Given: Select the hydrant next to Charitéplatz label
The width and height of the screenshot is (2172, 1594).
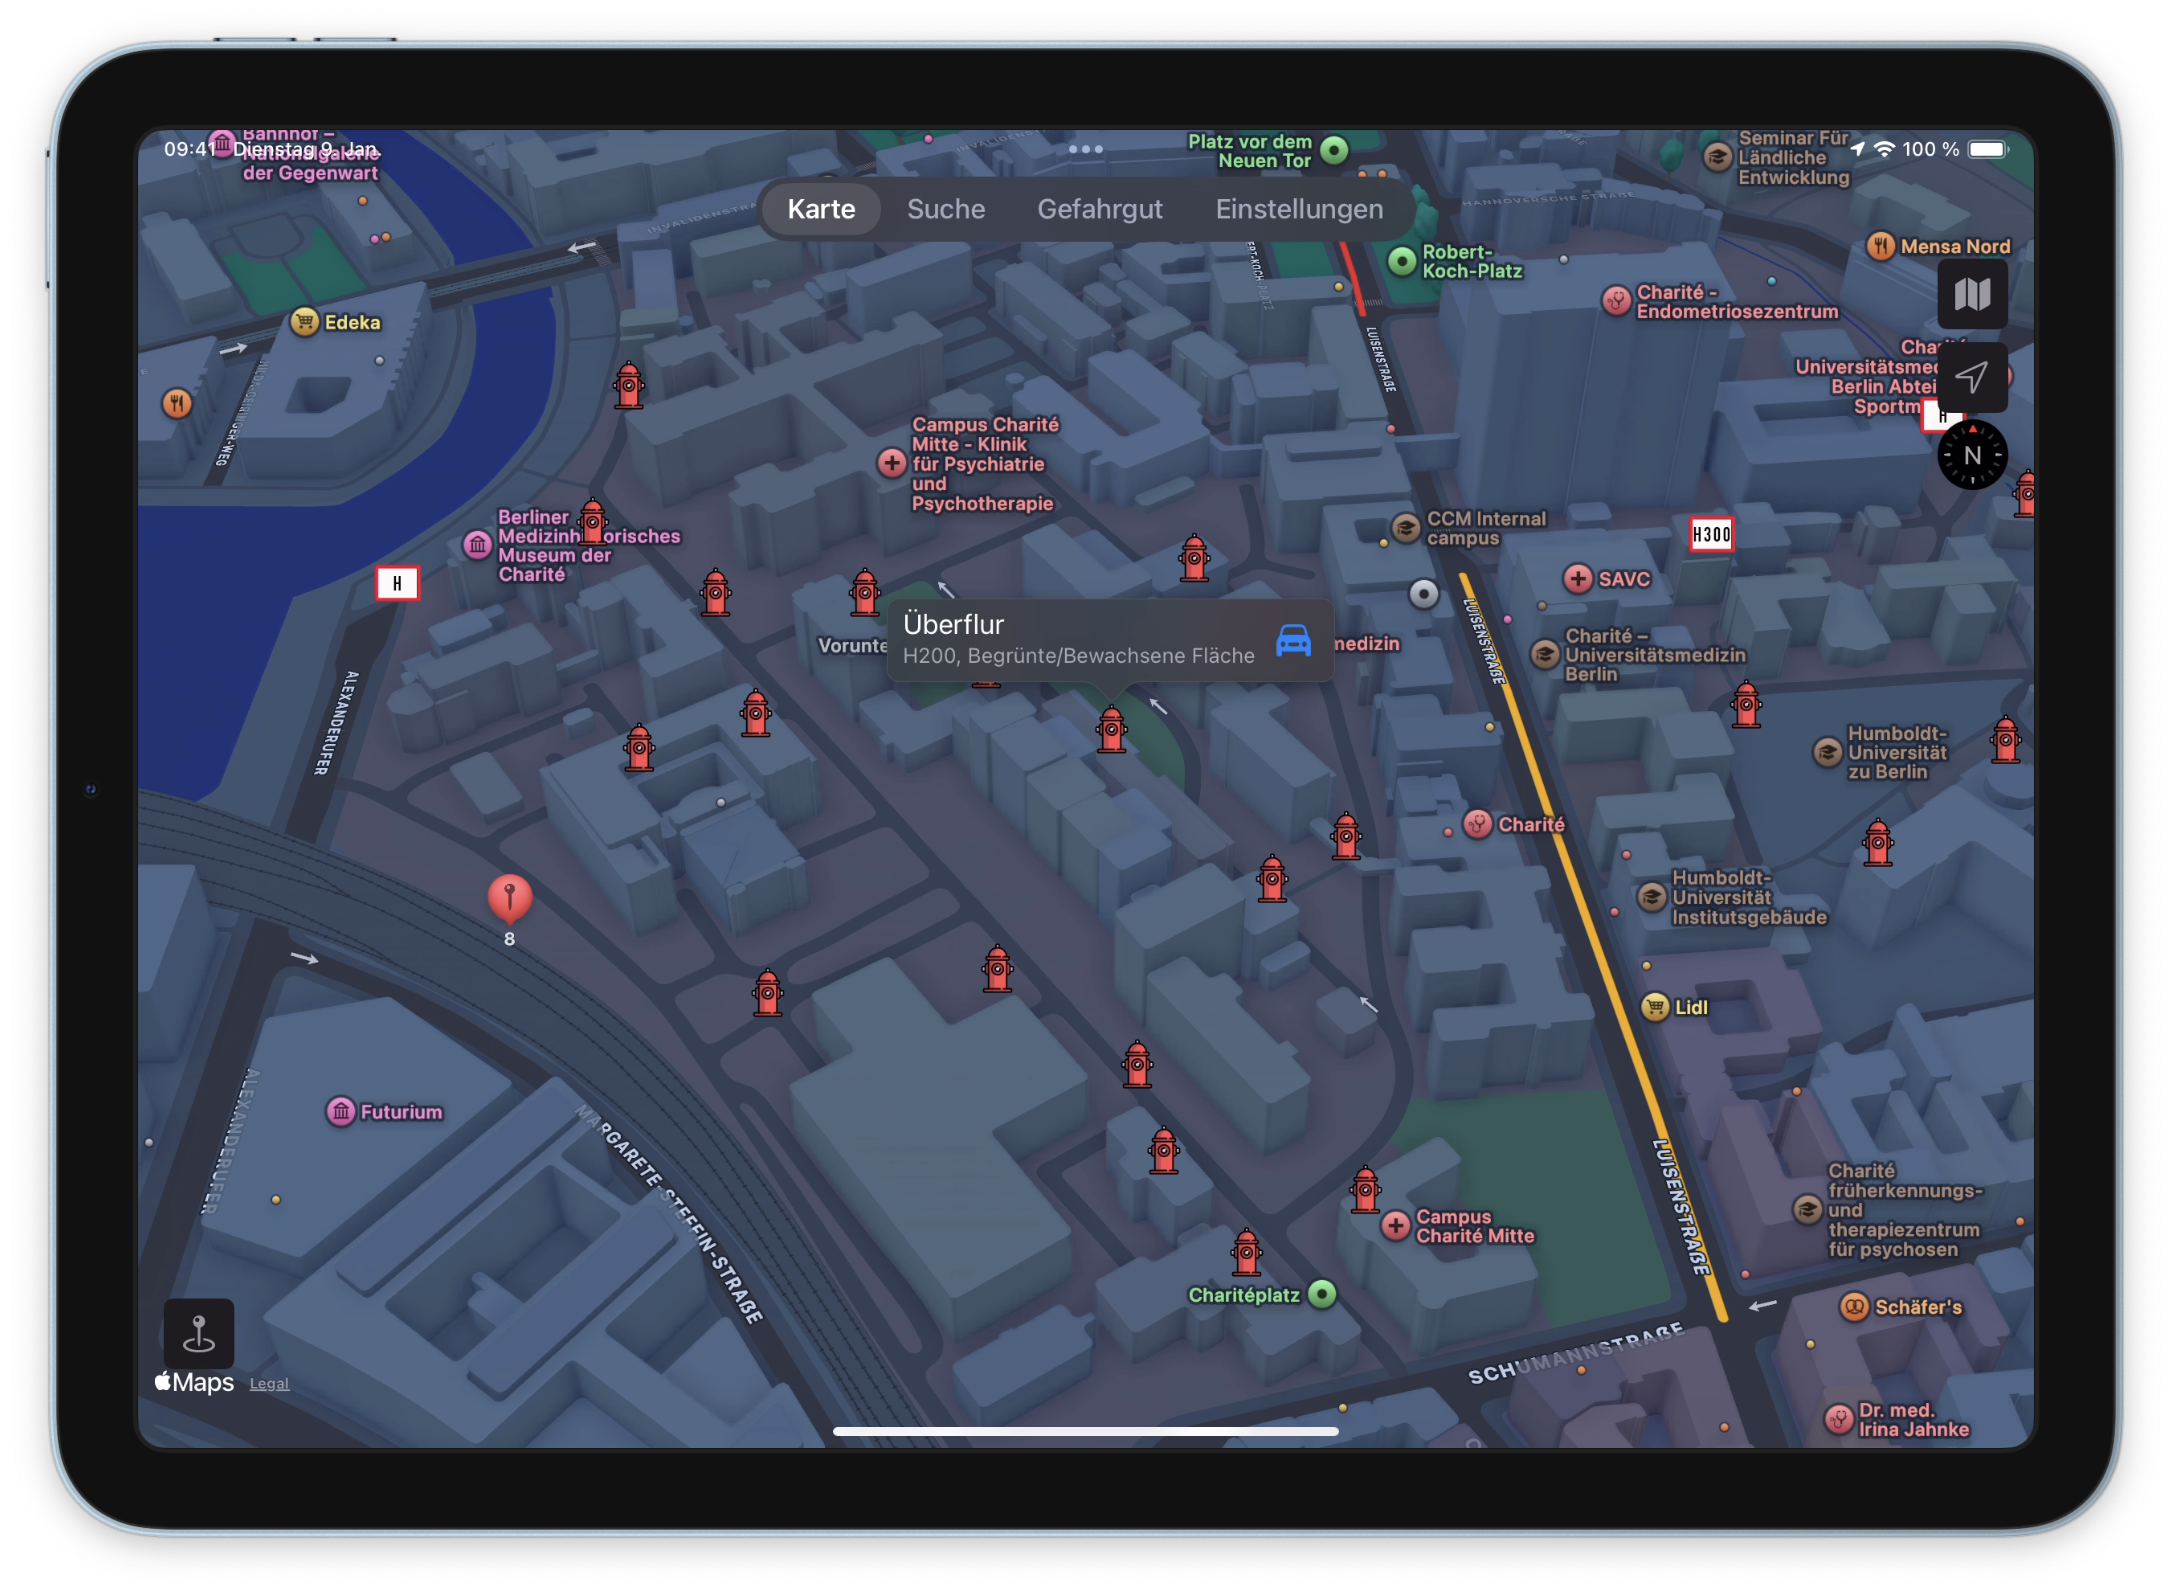Looking at the screenshot, I should coord(1246,1252).
